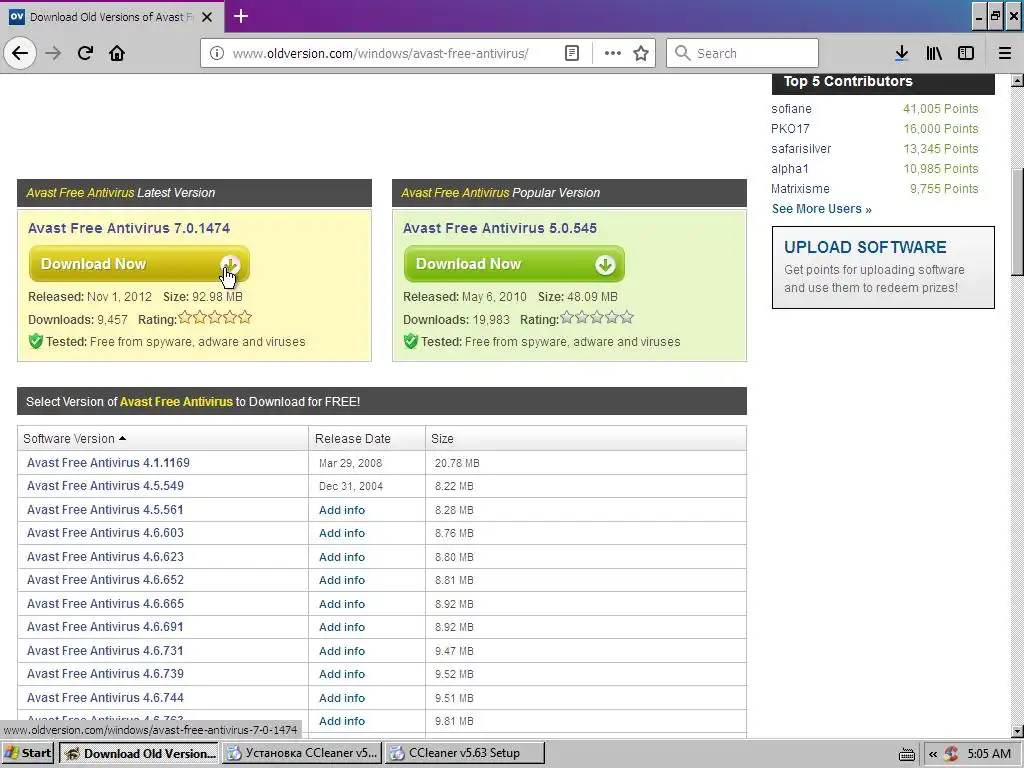Open safarisilver contributor profile

[x=801, y=149]
